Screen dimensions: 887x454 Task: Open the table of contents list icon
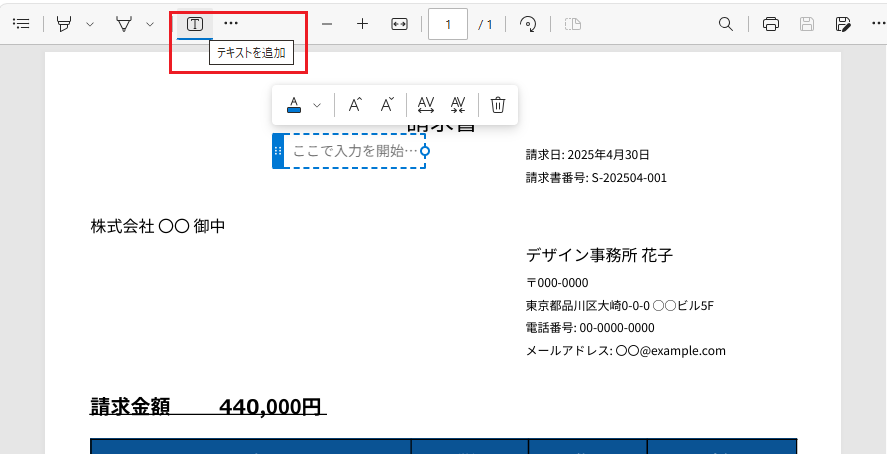[21, 24]
